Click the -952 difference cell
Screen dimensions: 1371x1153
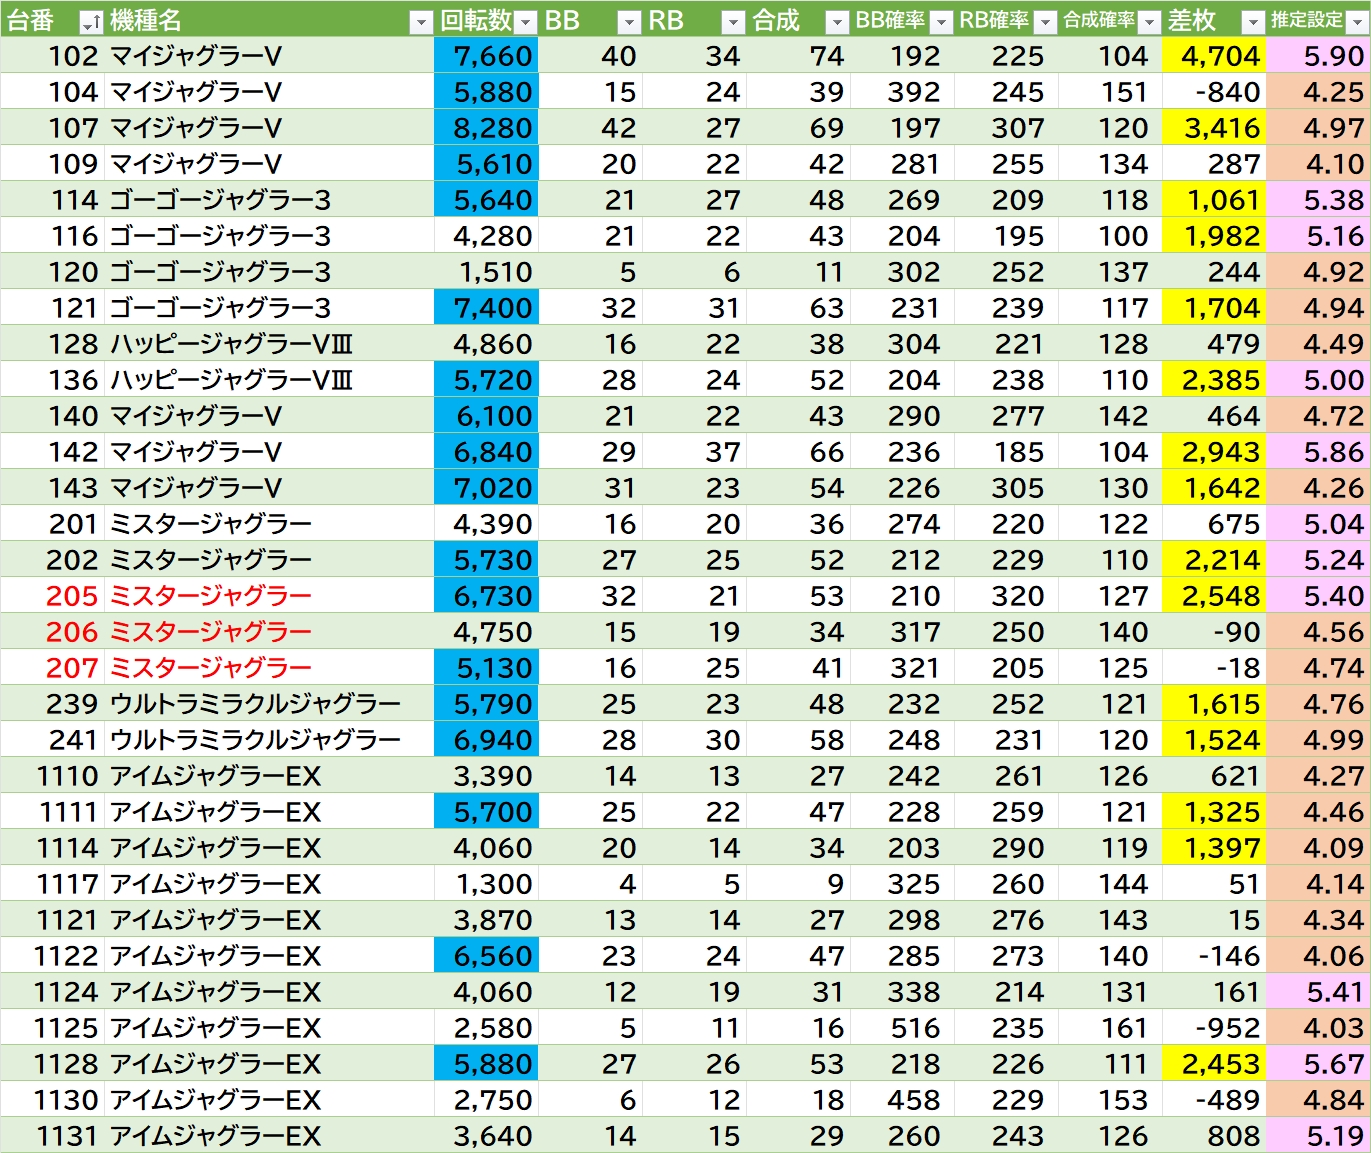coord(1214,1028)
